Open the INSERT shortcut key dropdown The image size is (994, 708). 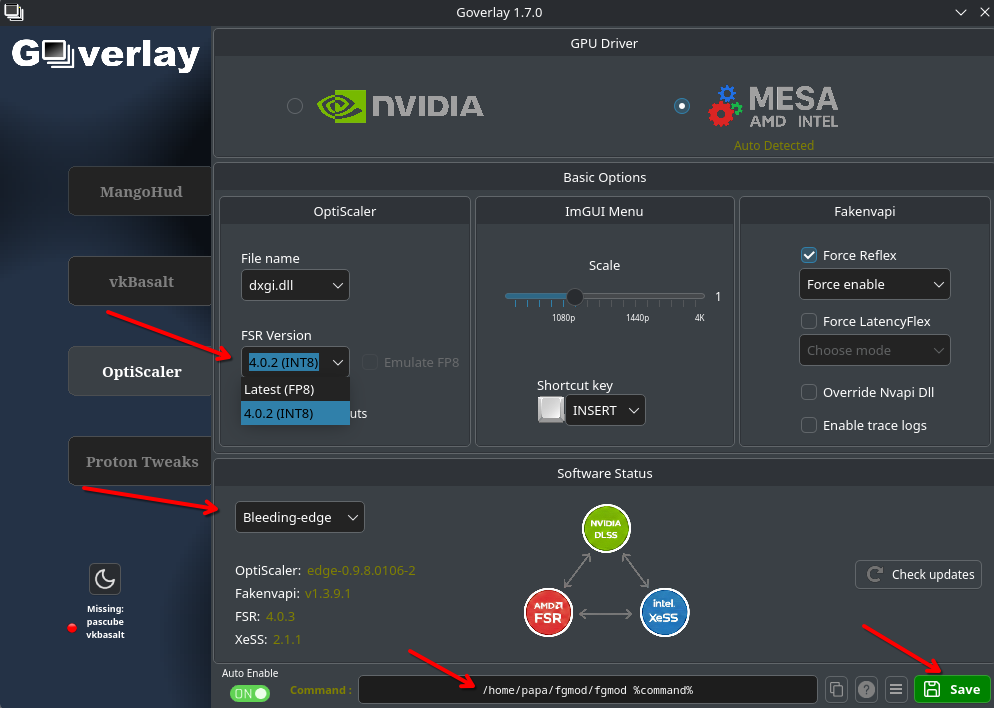[x=605, y=411]
